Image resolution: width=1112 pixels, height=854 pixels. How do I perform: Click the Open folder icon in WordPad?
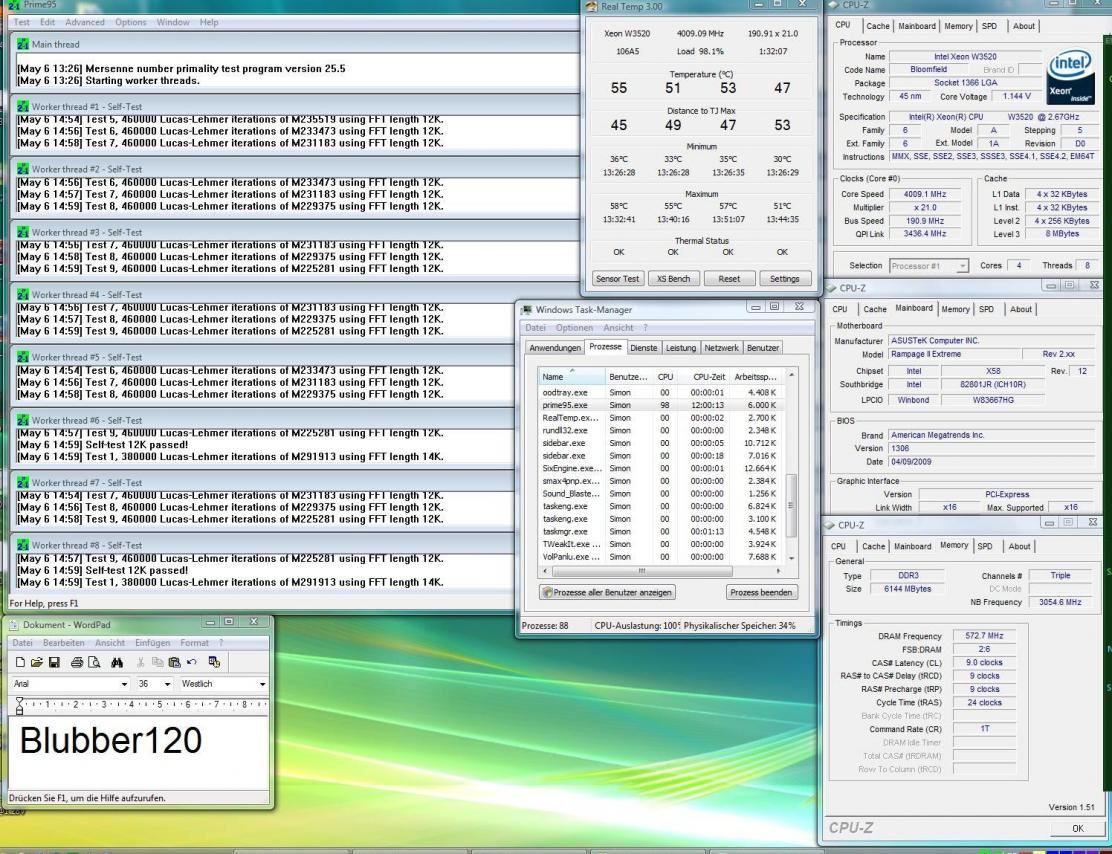click(37, 662)
